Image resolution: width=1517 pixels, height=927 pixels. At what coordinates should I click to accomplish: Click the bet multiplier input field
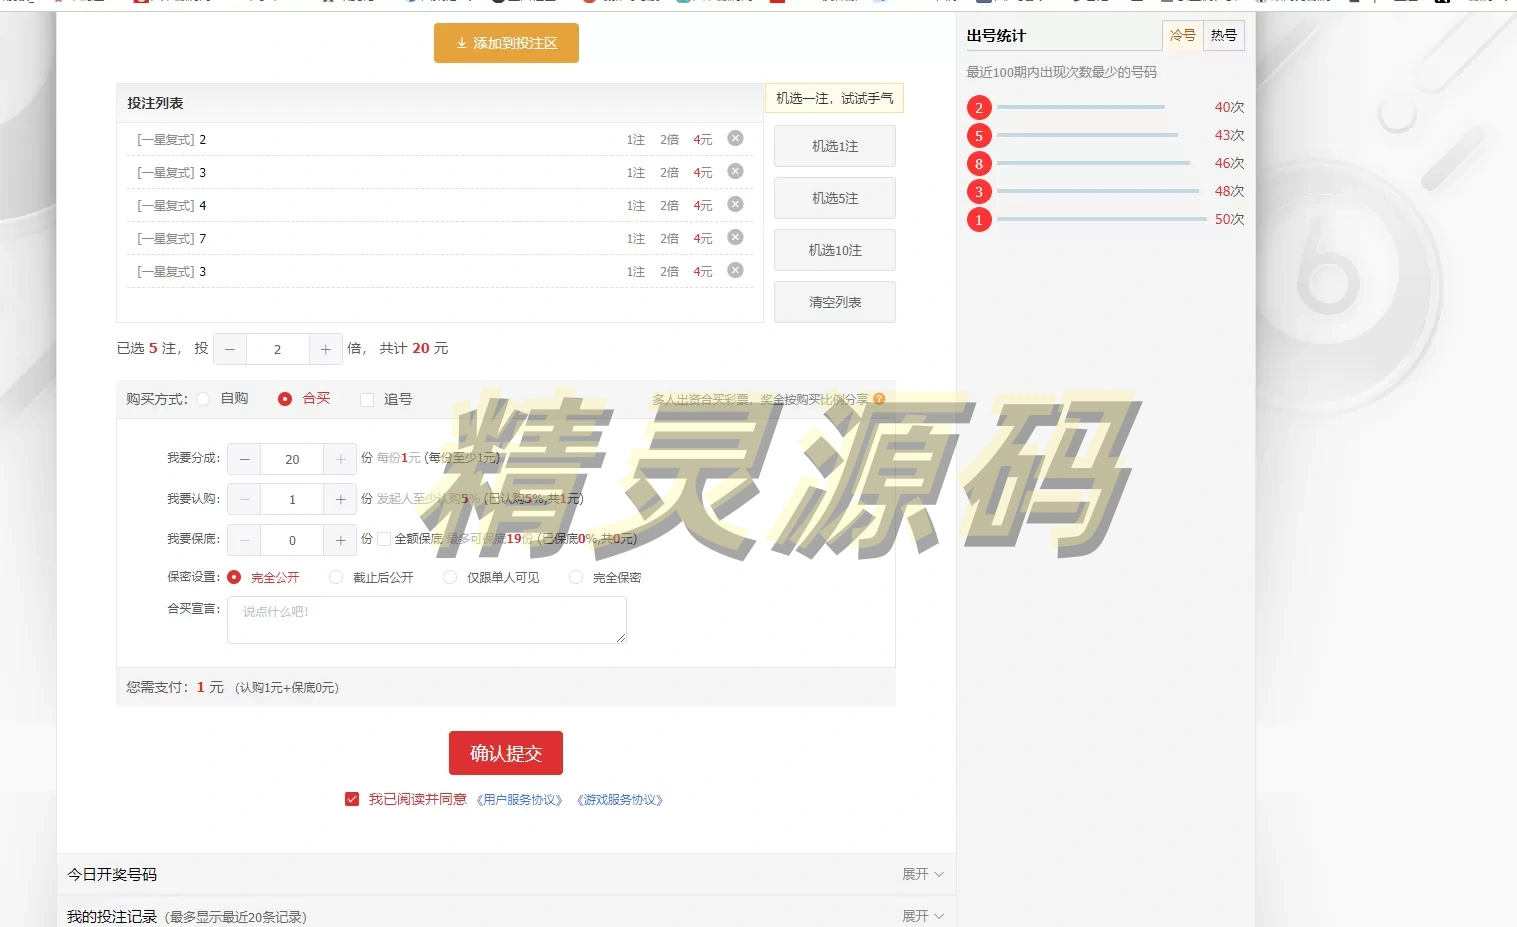click(278, 349)
